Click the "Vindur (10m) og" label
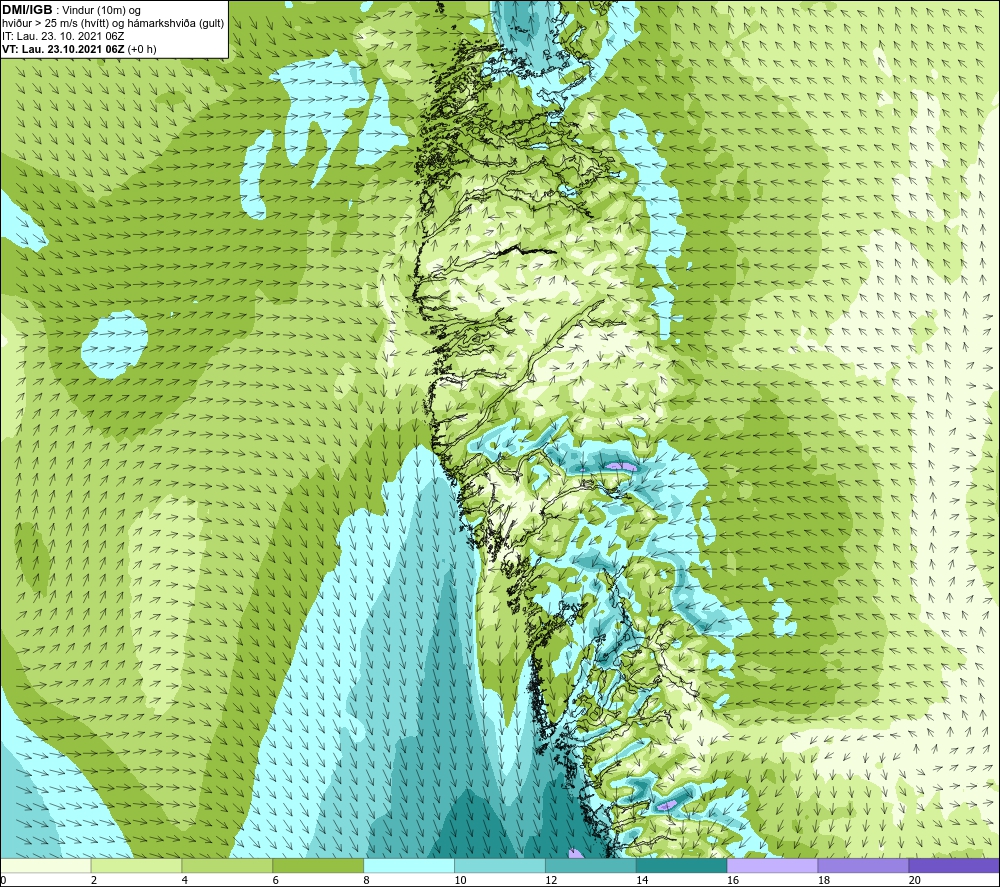This screenshot has height=887, width=1000. point(101,10)
